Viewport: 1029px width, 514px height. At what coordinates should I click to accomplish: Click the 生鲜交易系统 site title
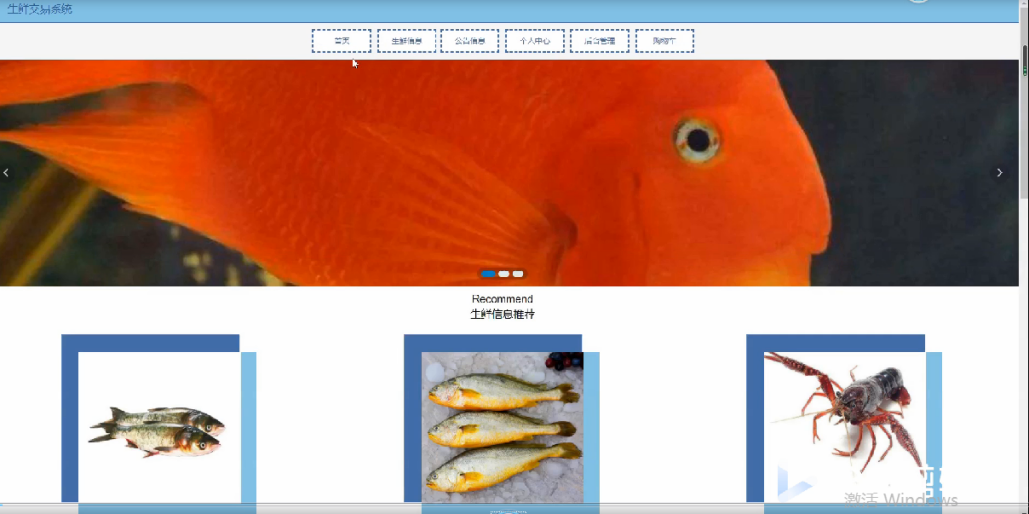[x=40, y=9]
